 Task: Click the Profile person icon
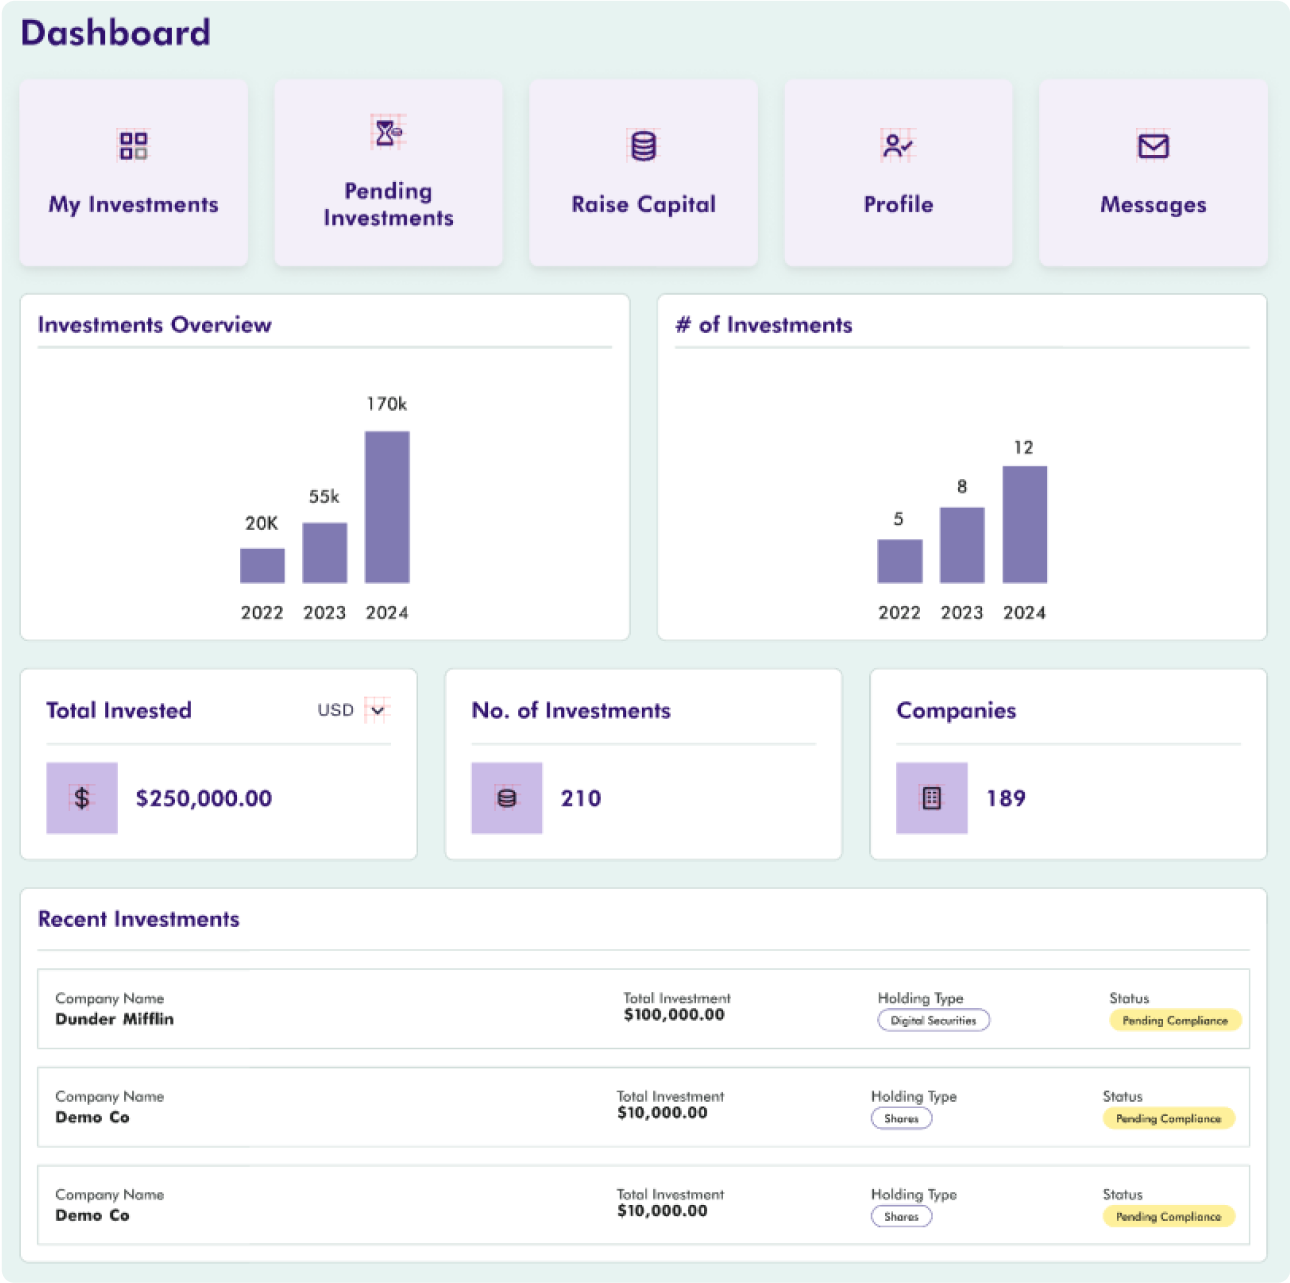tap(897, 145)
